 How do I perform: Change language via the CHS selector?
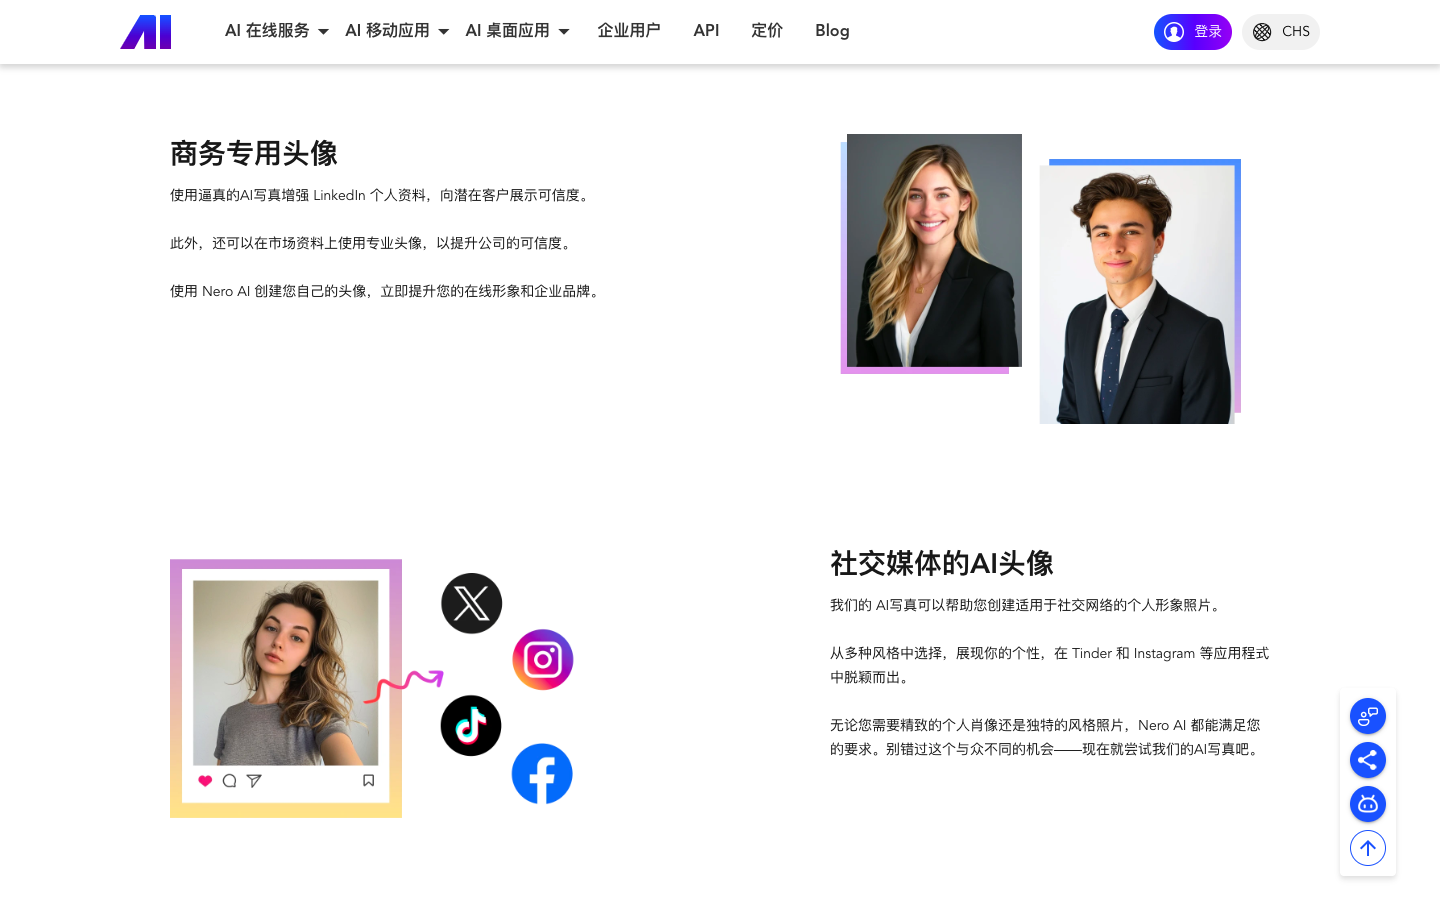1281,31
